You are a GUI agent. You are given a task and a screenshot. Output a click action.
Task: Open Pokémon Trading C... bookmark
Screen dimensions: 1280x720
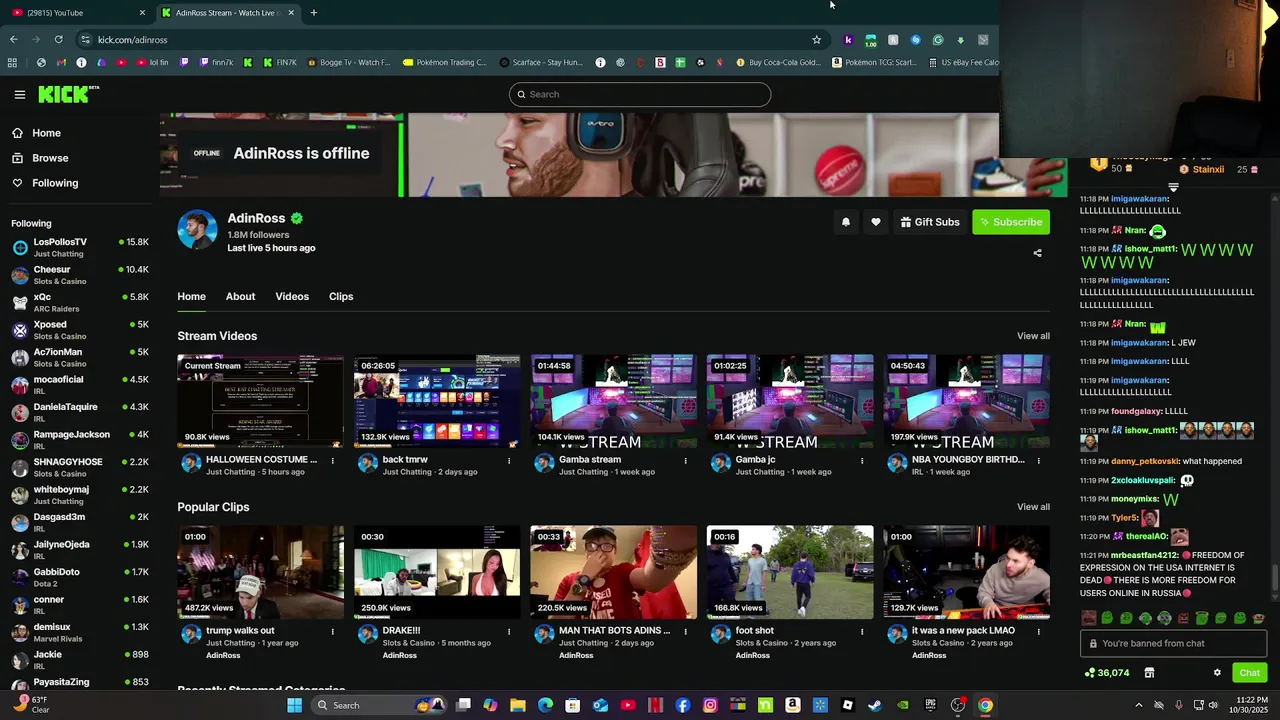(445, 62)
